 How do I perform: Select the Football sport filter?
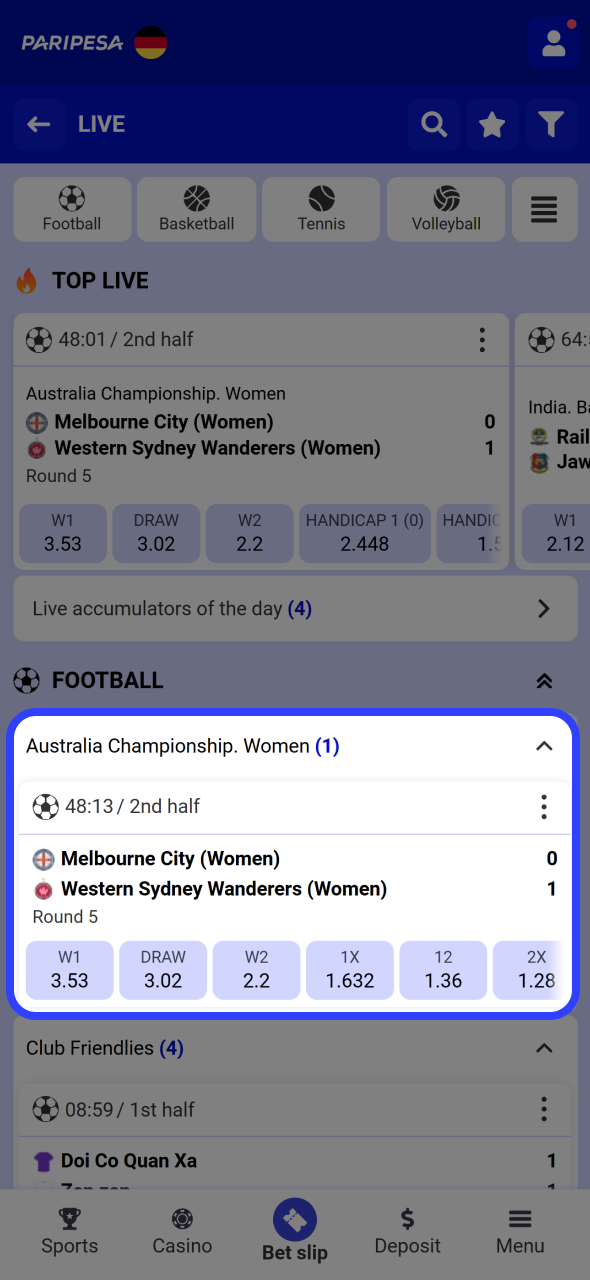click(x=71, y=209)
